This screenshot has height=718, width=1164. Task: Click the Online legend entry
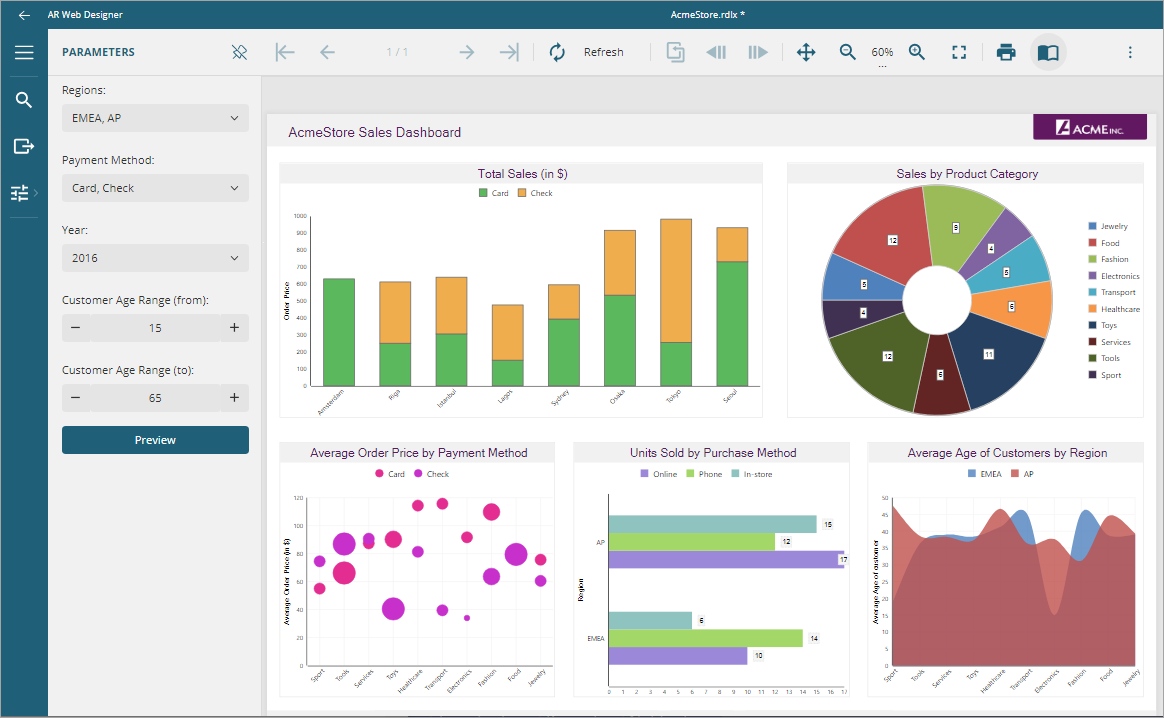point(659,474)
